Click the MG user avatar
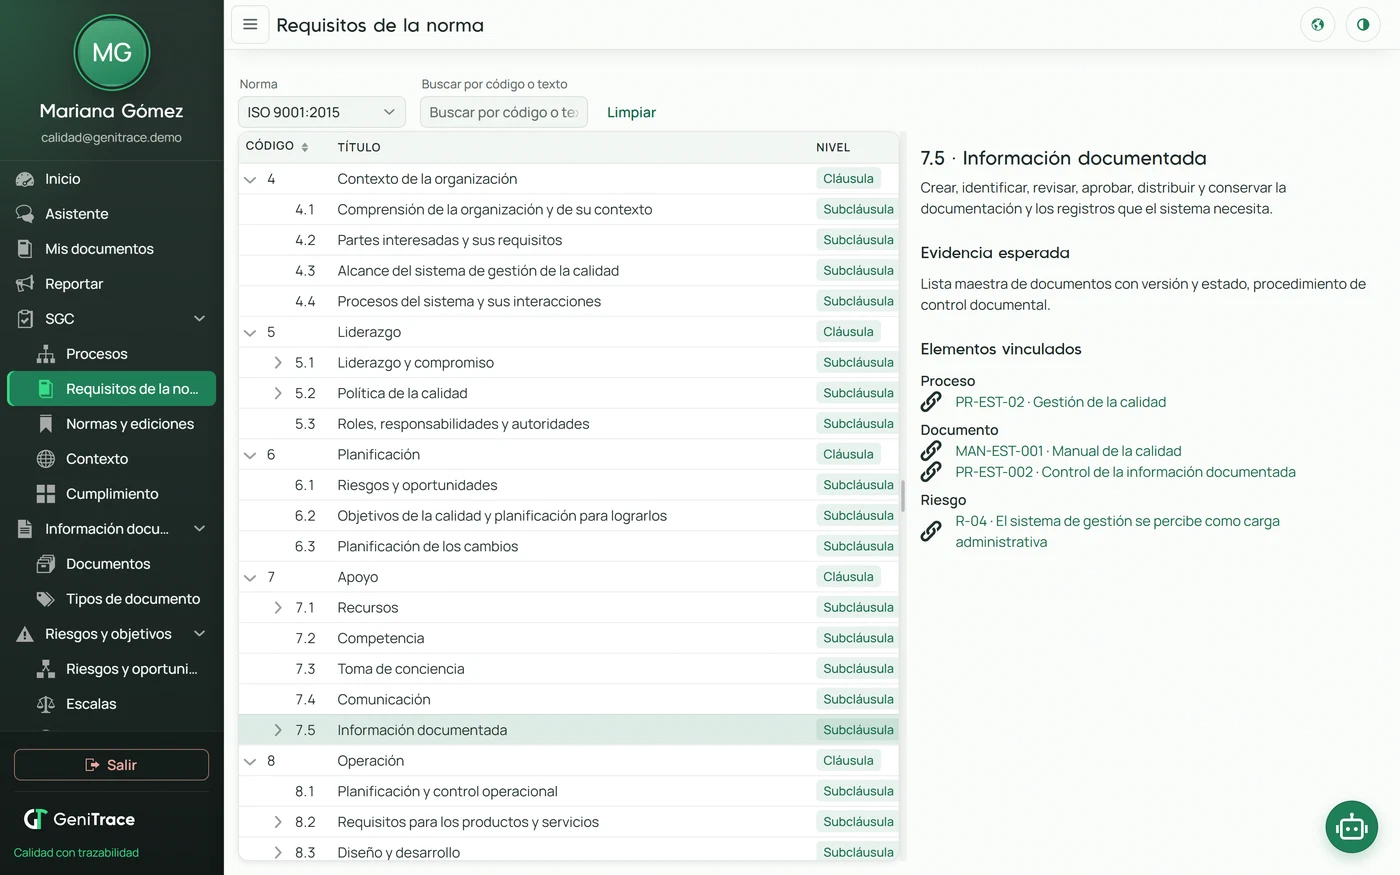The height and width of the screenshot is (875, 1400). (112, 52)
